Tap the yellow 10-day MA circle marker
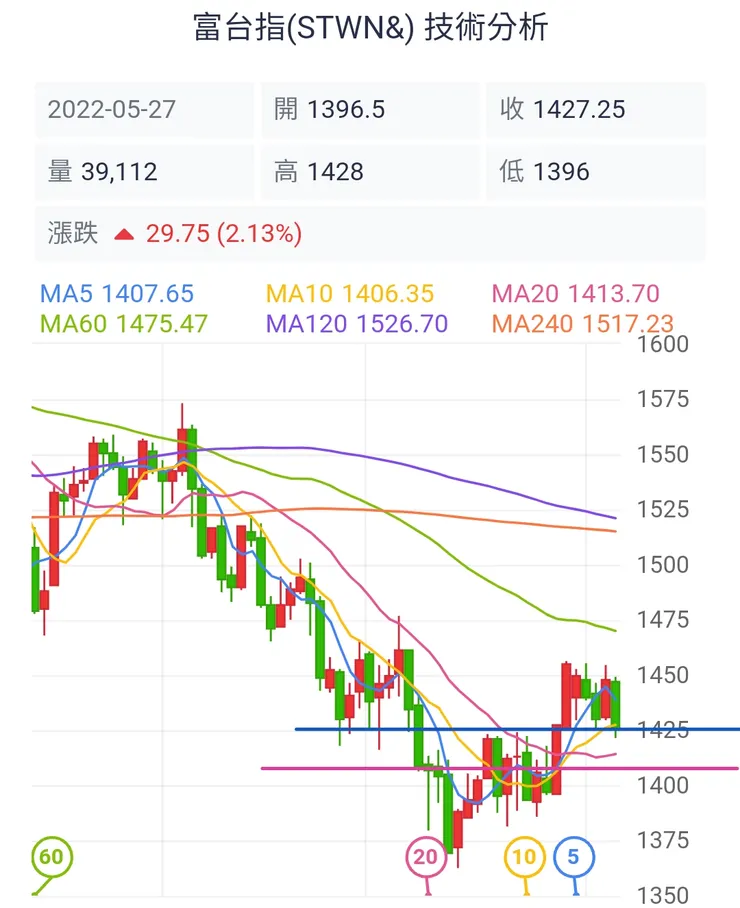Viewport: 740px width, 908px height. coord(524,857)
